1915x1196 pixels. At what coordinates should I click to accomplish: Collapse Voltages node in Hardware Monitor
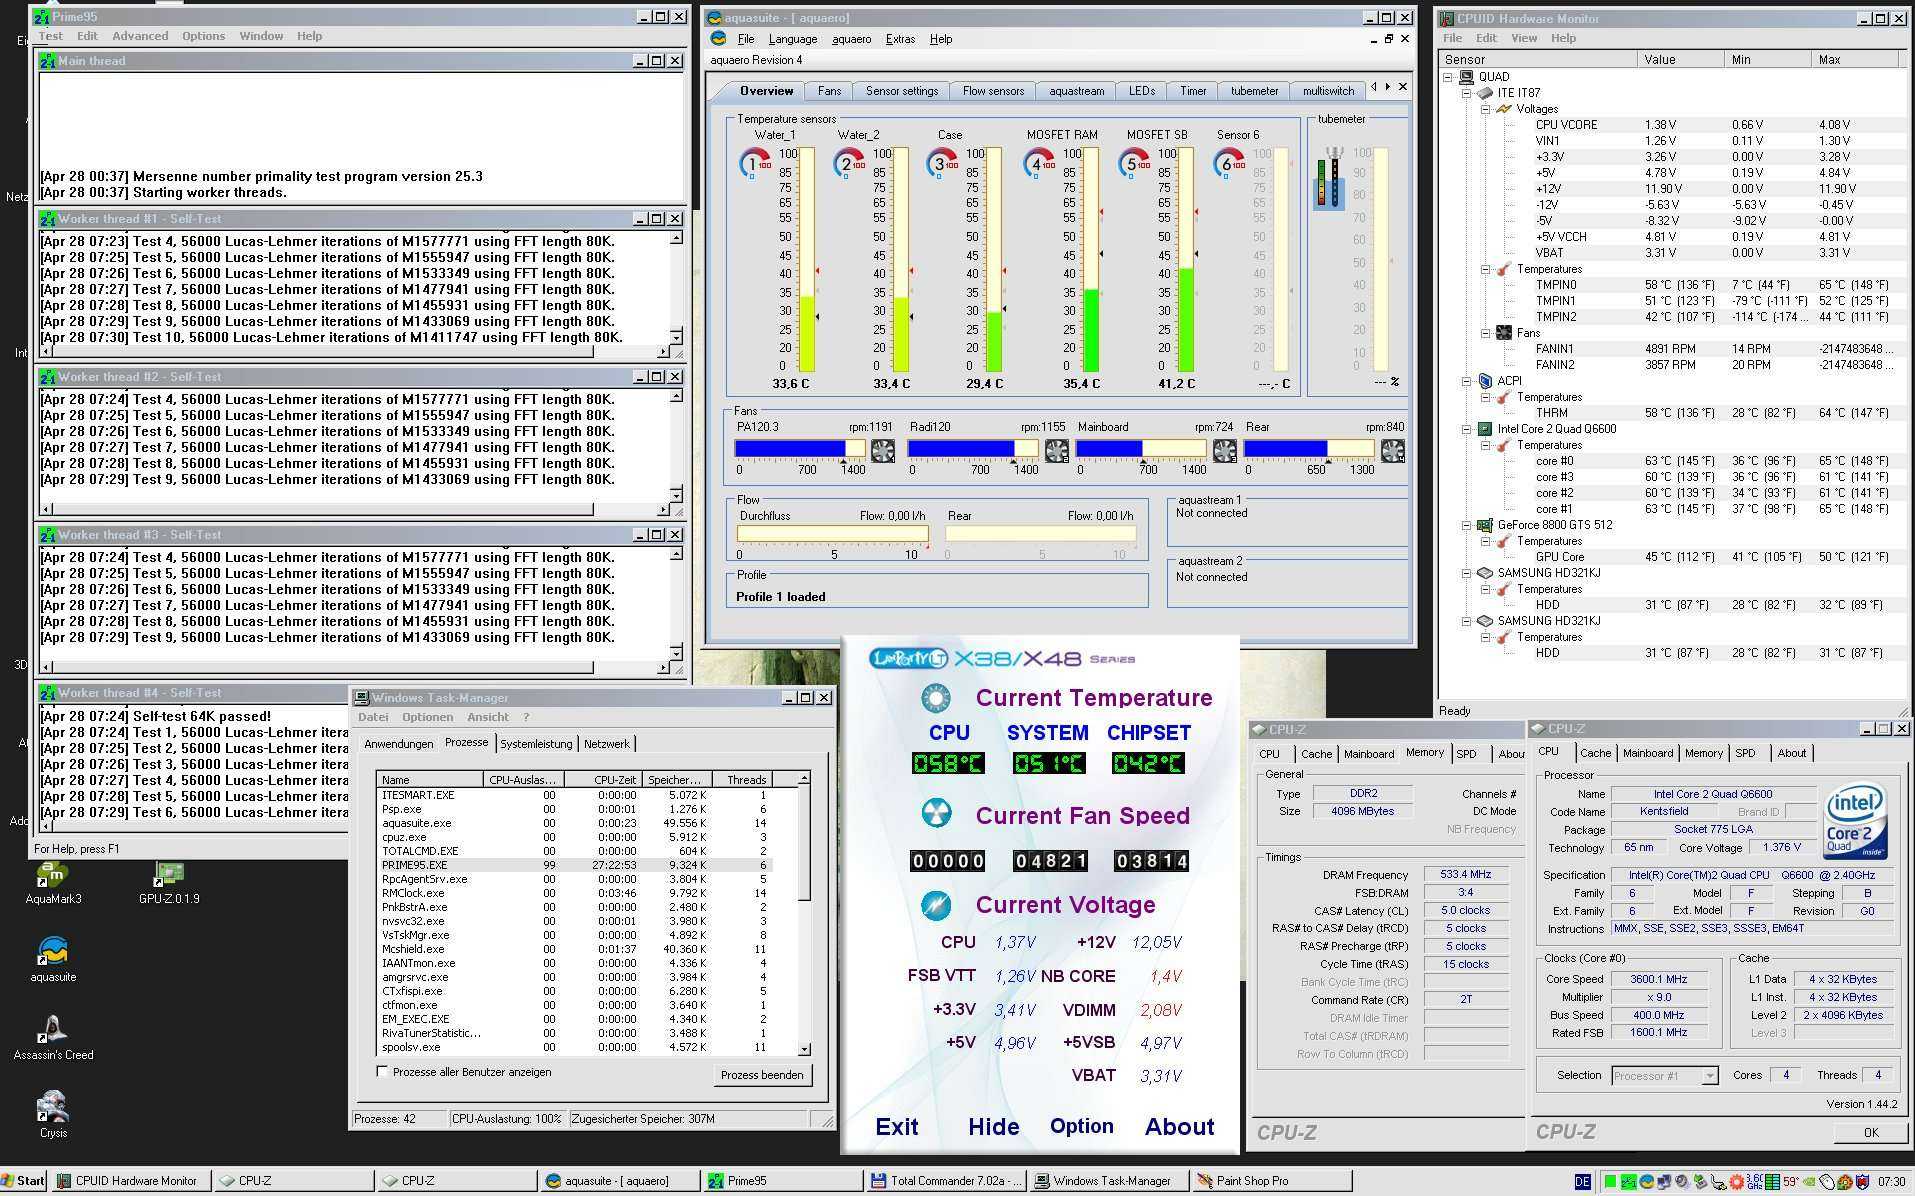coord(1486,109)
